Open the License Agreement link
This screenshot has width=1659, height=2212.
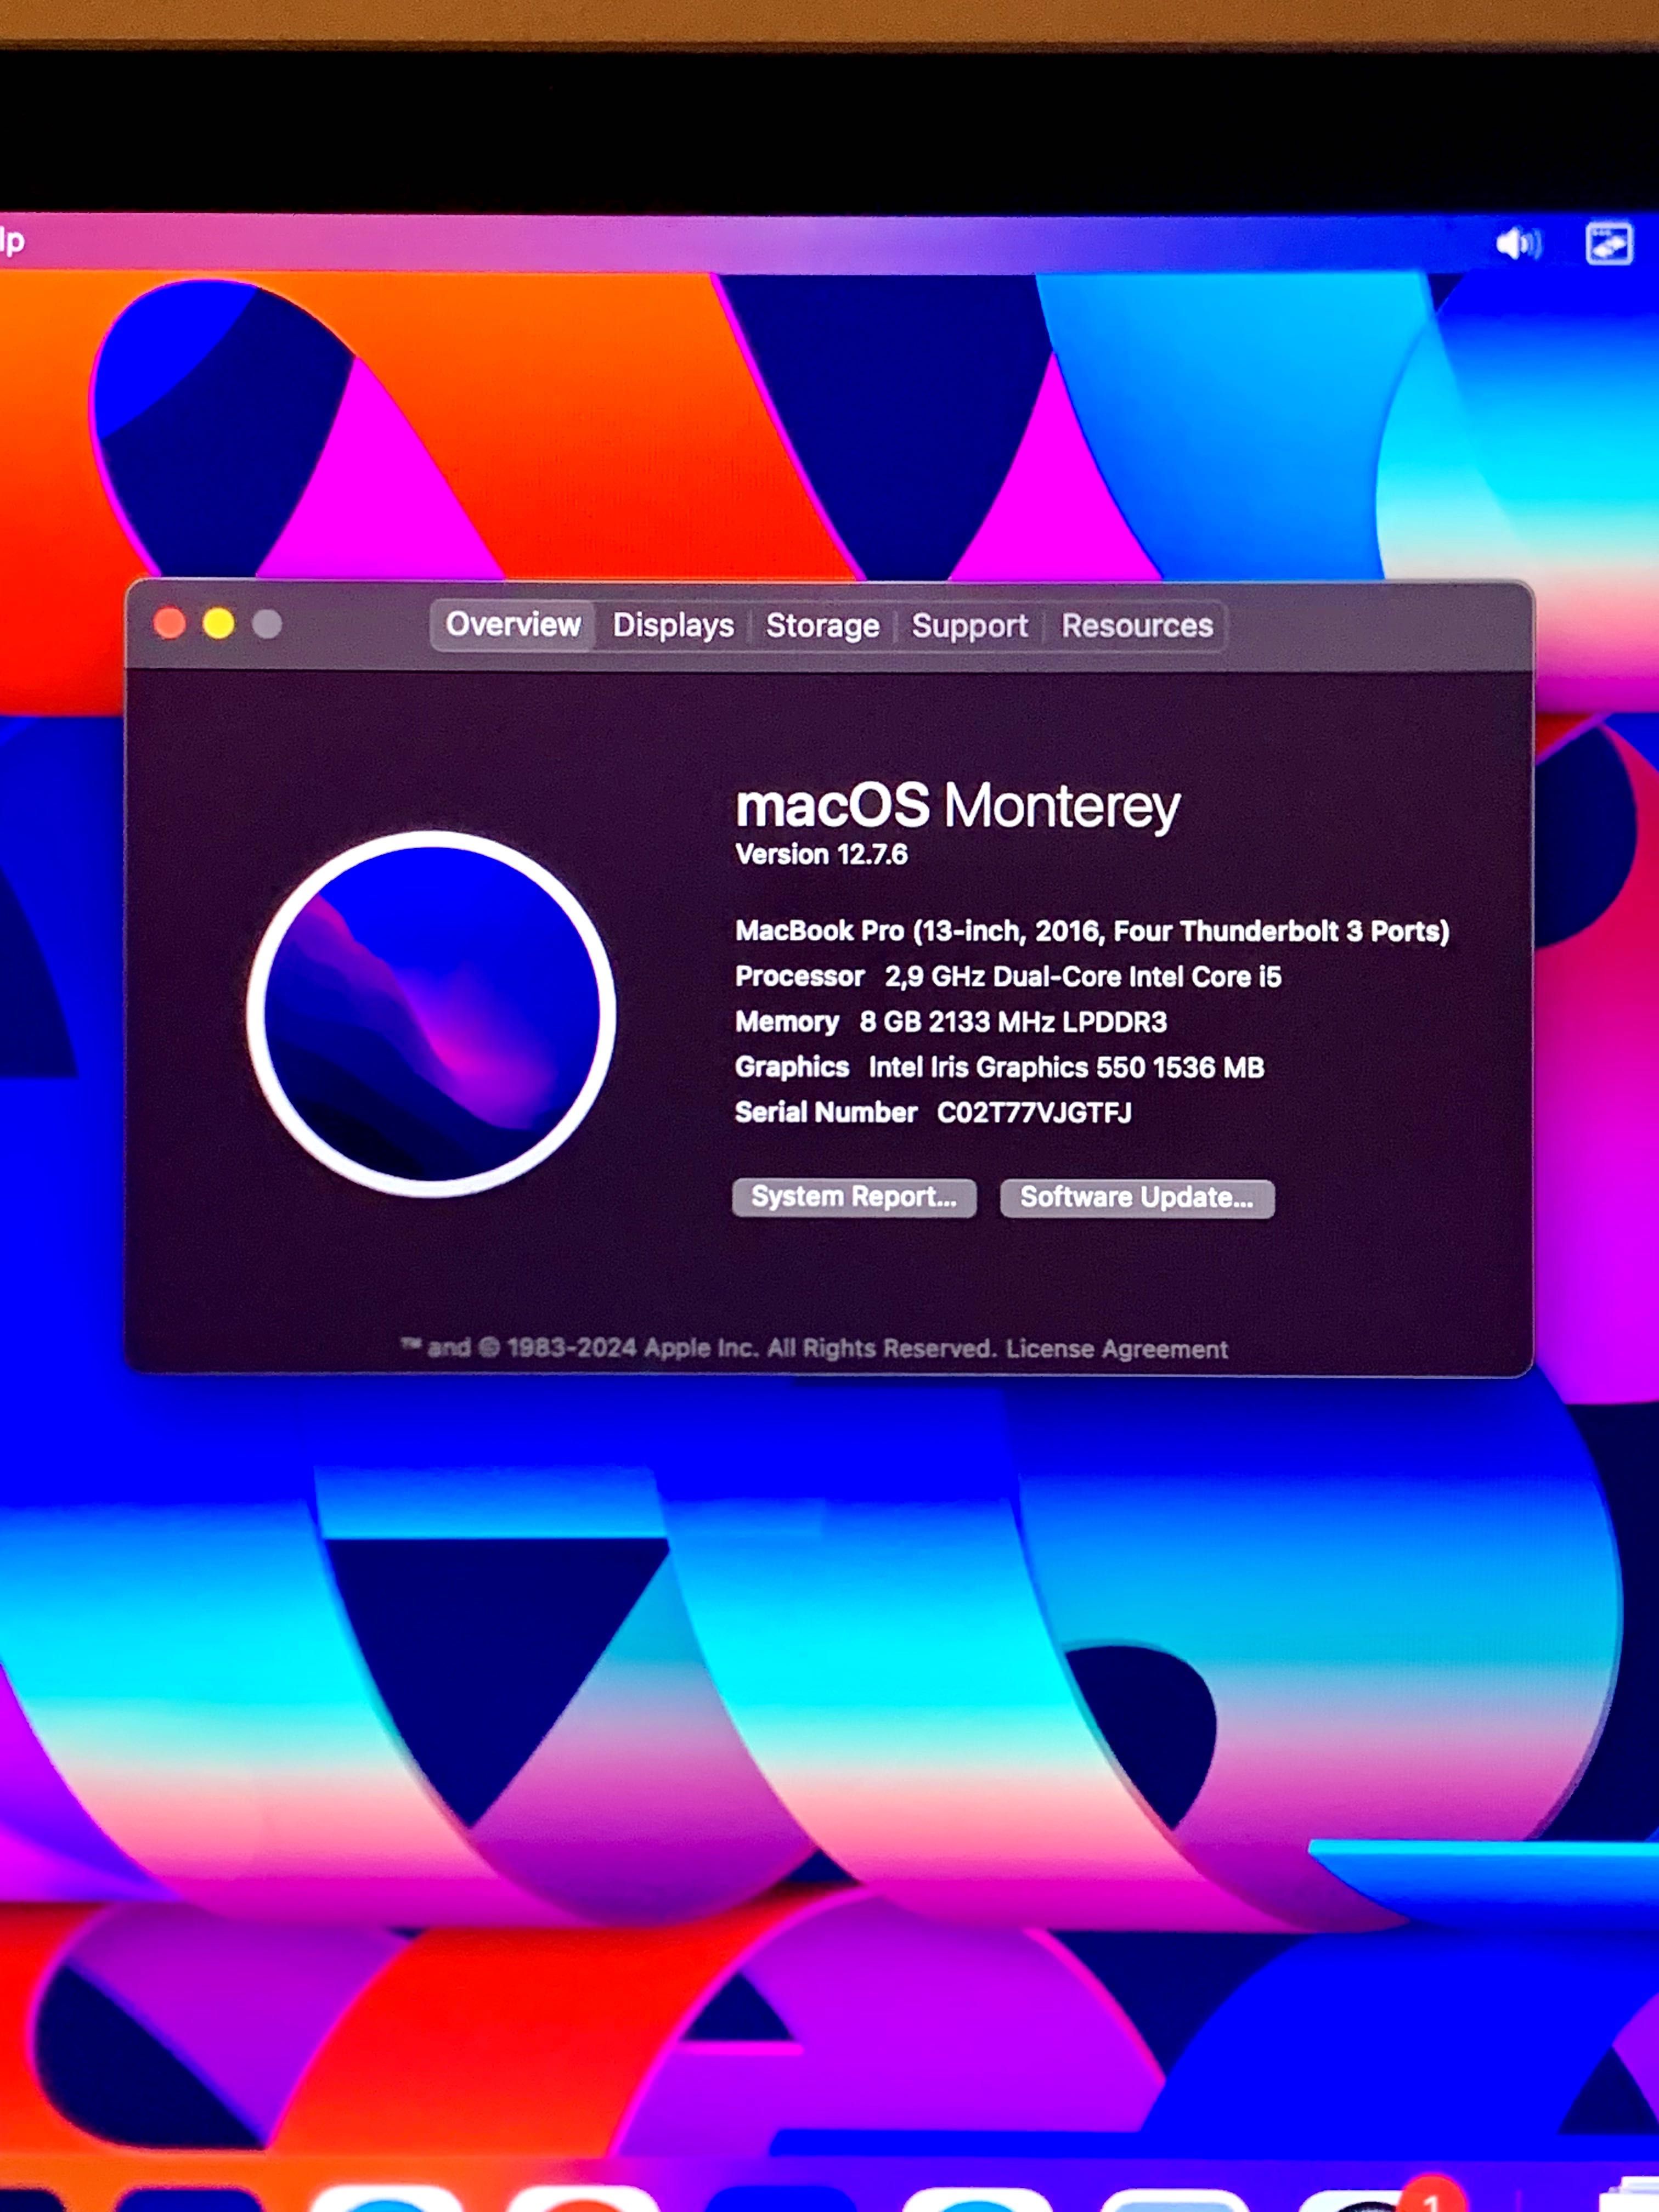point(1116,1349)
